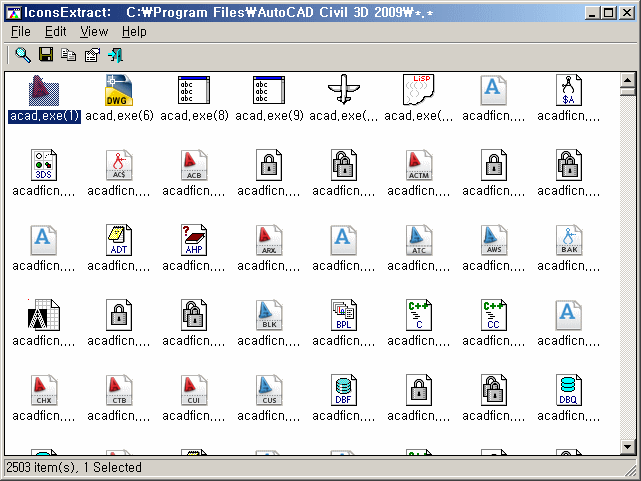641x481 pixels.
Task: Click the Search For Icons magnifier toolbar button
Action: point(22,55)
